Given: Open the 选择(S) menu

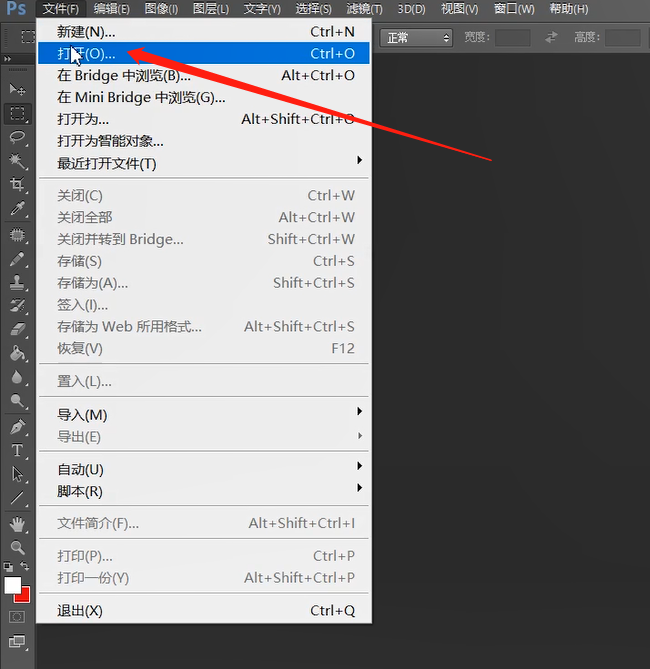Looking at the screenshot, I should pyautogui.click(x=313, y=9).
